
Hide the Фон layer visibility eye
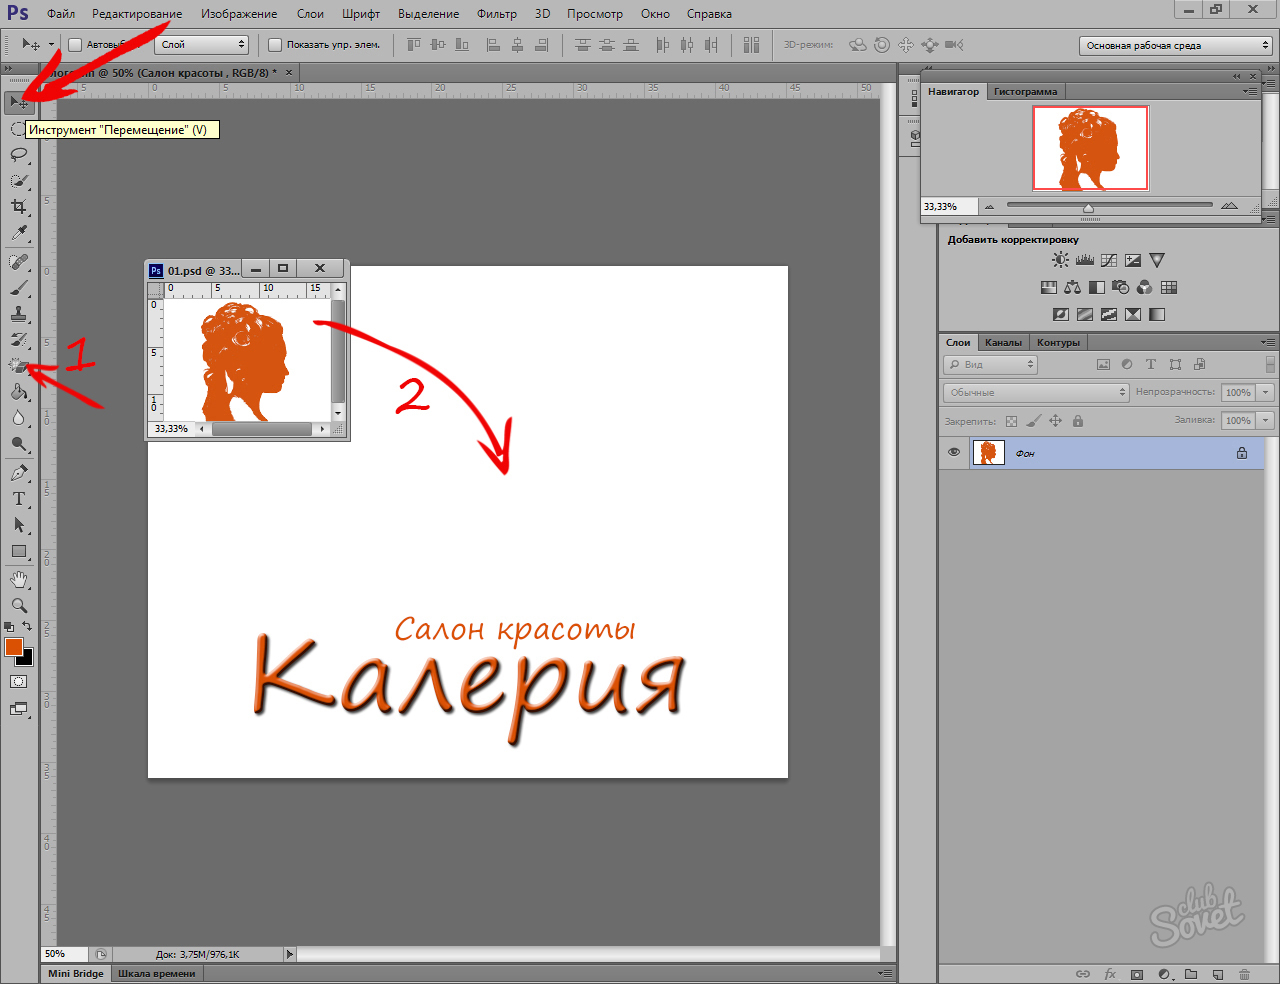pos(954,453)
